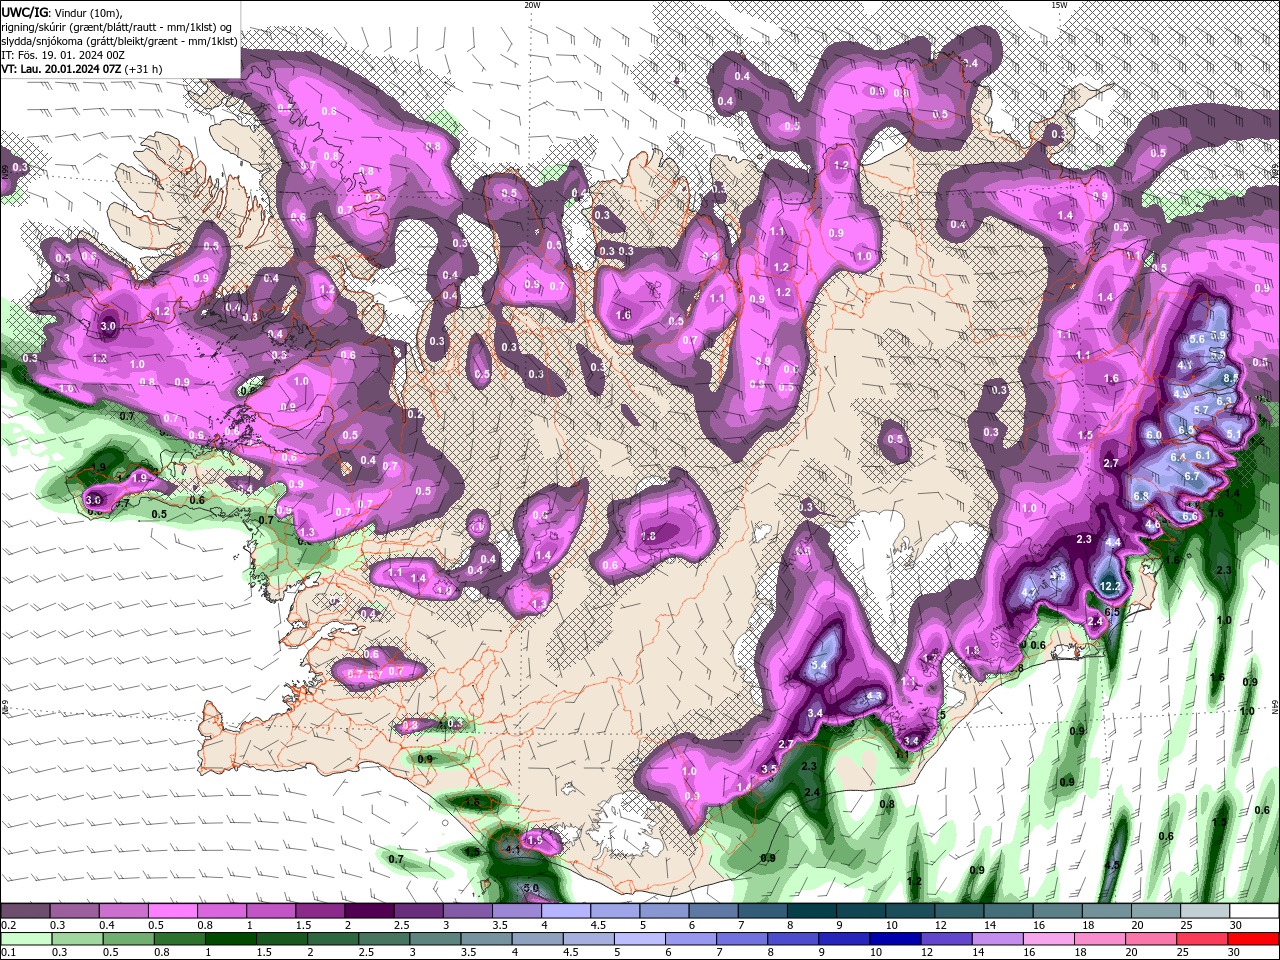This screenshot has height=960, width=1280.
Task: Click the 5.1 value on the map
Action: pos(1234,434)
